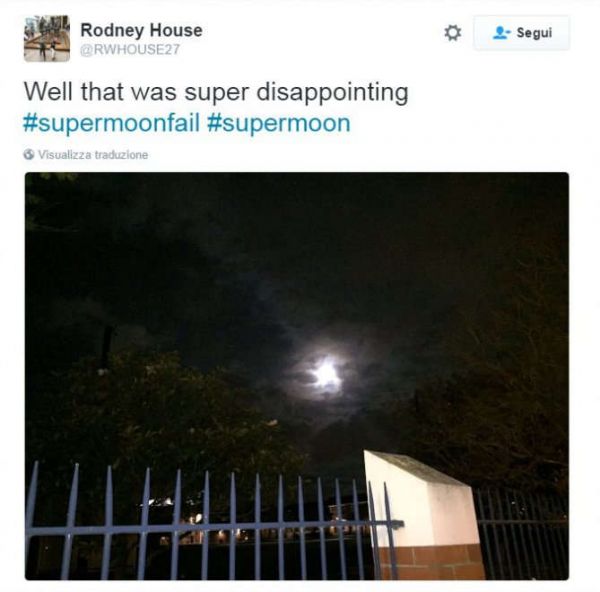Click the blue fence railing in the photo
This screenshot has width=600, height=592.
199,524
